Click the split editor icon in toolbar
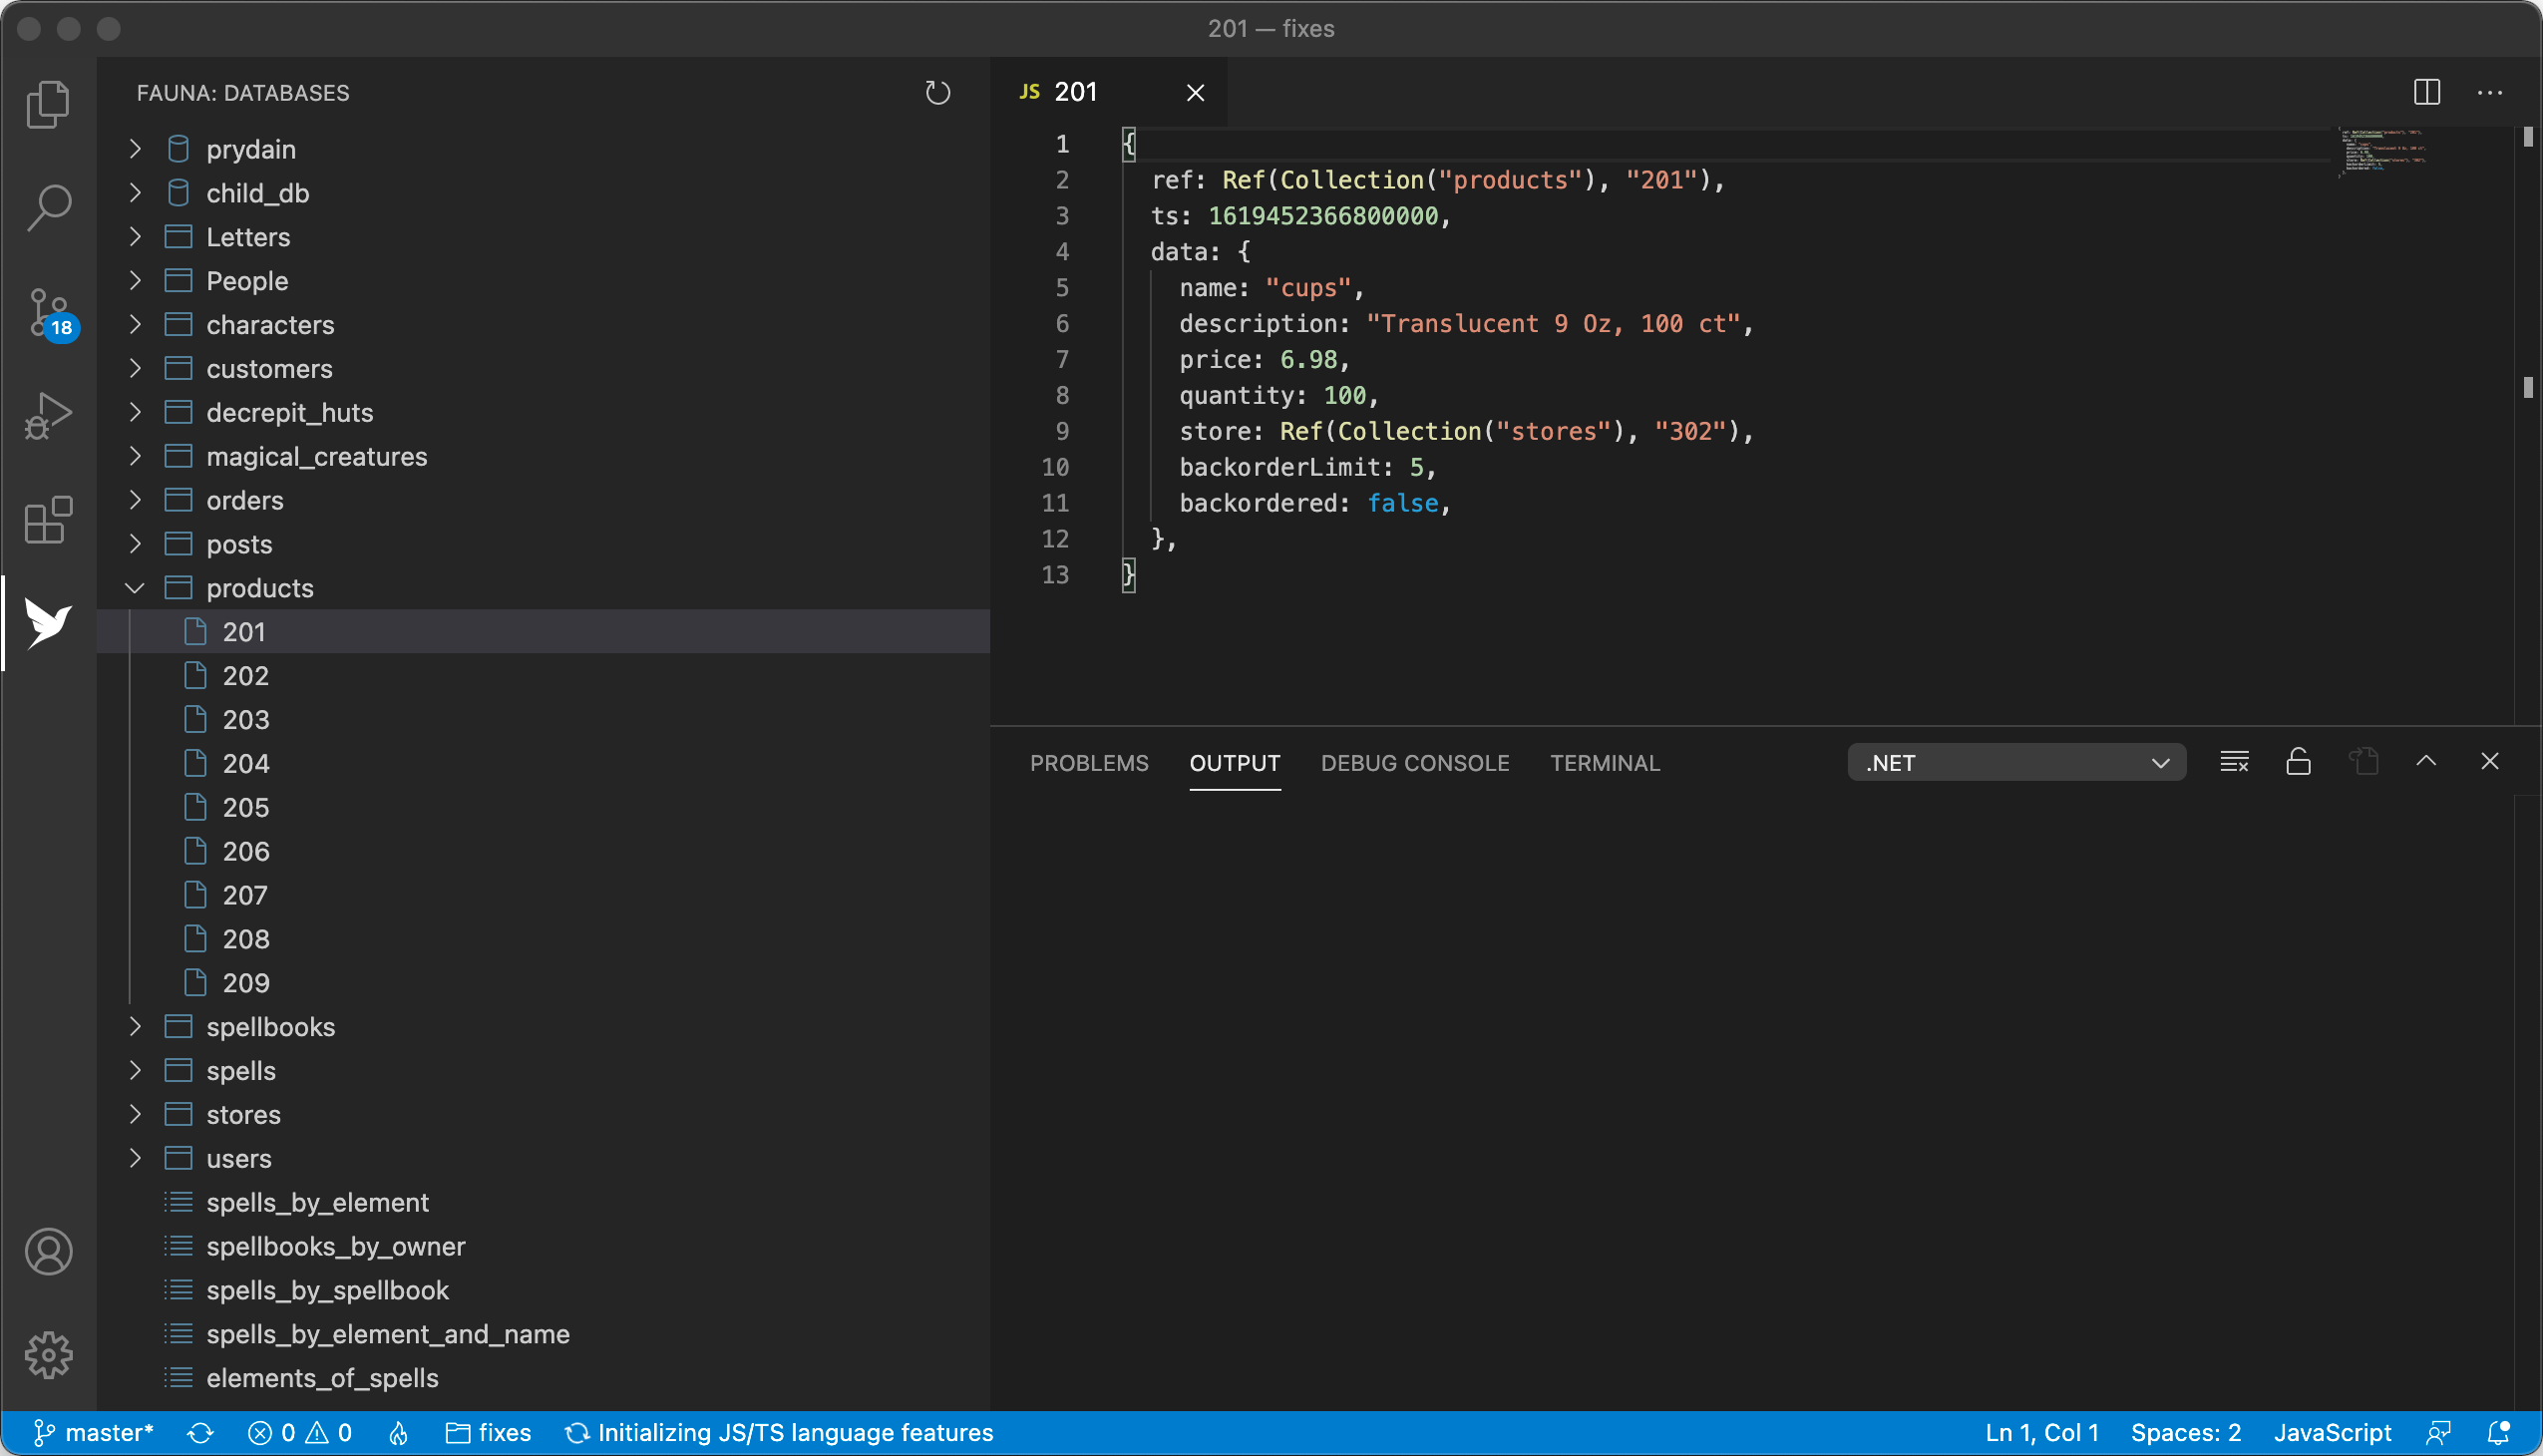 2427,91
